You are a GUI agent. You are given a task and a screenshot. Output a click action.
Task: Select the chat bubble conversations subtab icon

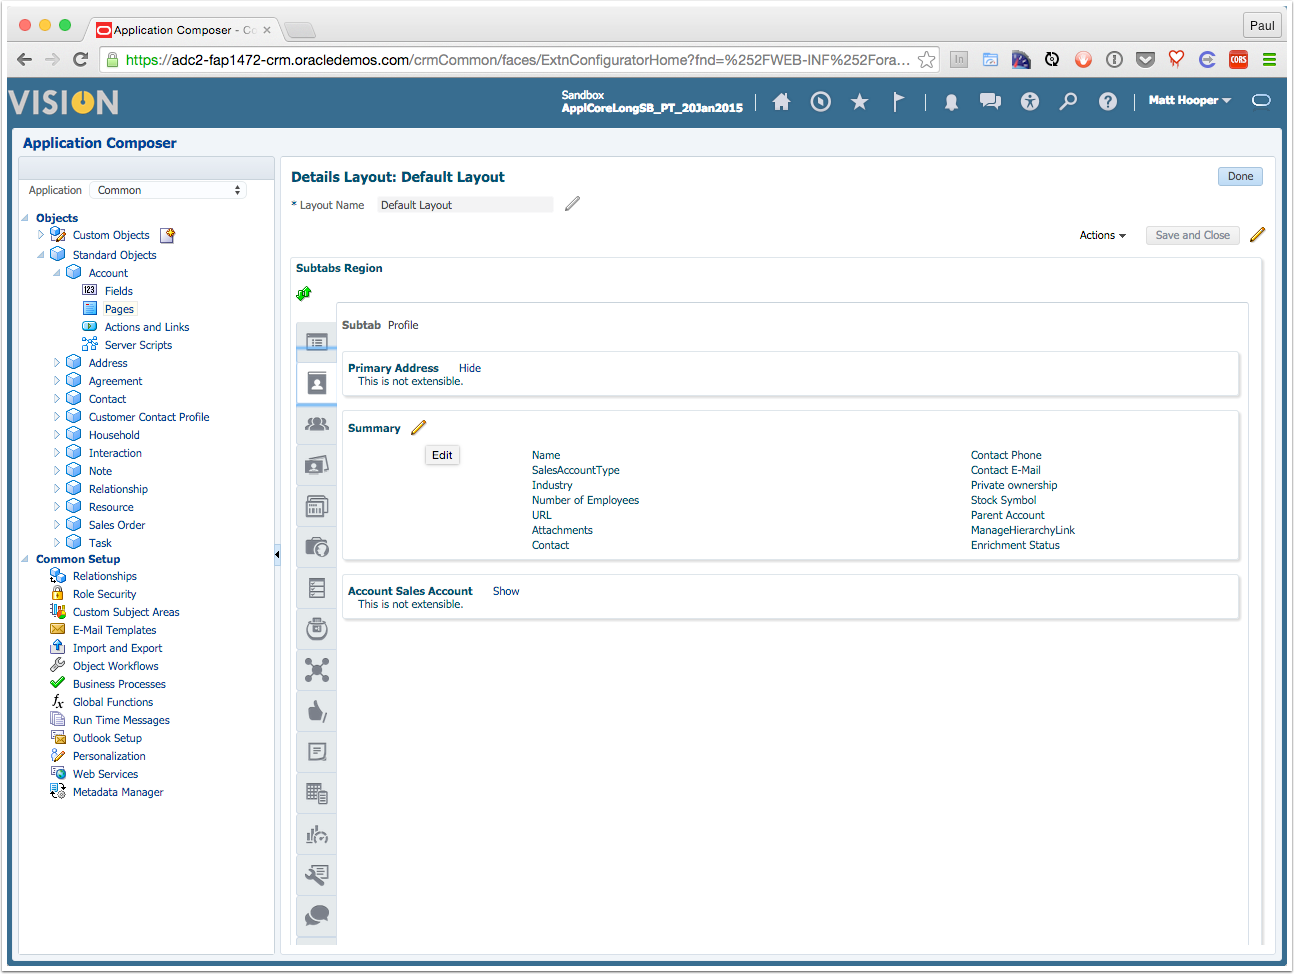coord(317,915)
